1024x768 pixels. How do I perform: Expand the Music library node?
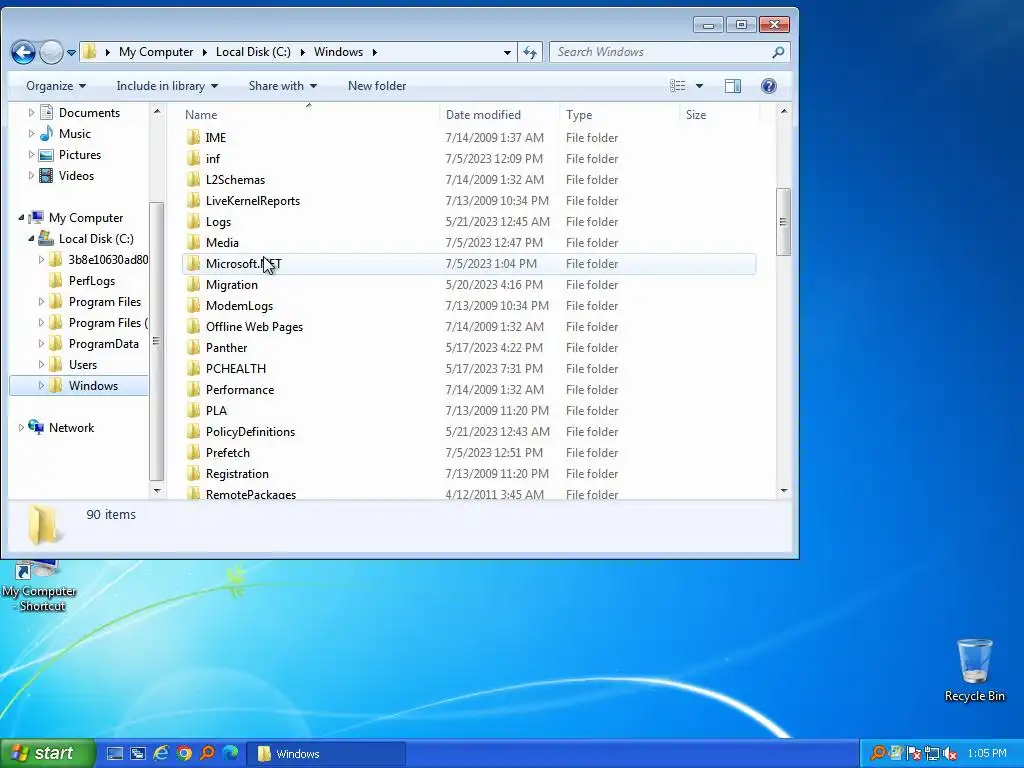[x=31, y=134]
